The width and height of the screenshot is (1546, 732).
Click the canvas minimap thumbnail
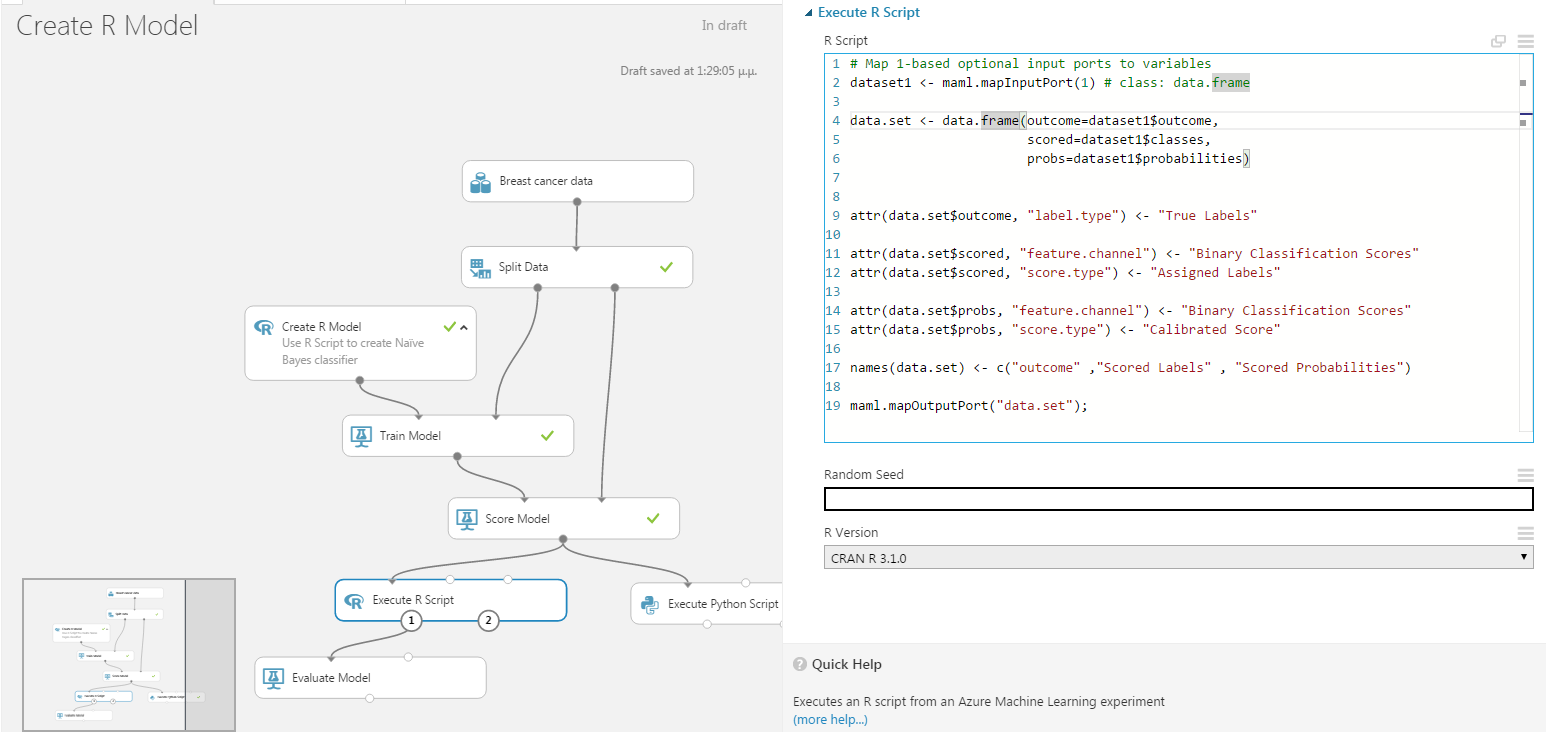(128, 654)
